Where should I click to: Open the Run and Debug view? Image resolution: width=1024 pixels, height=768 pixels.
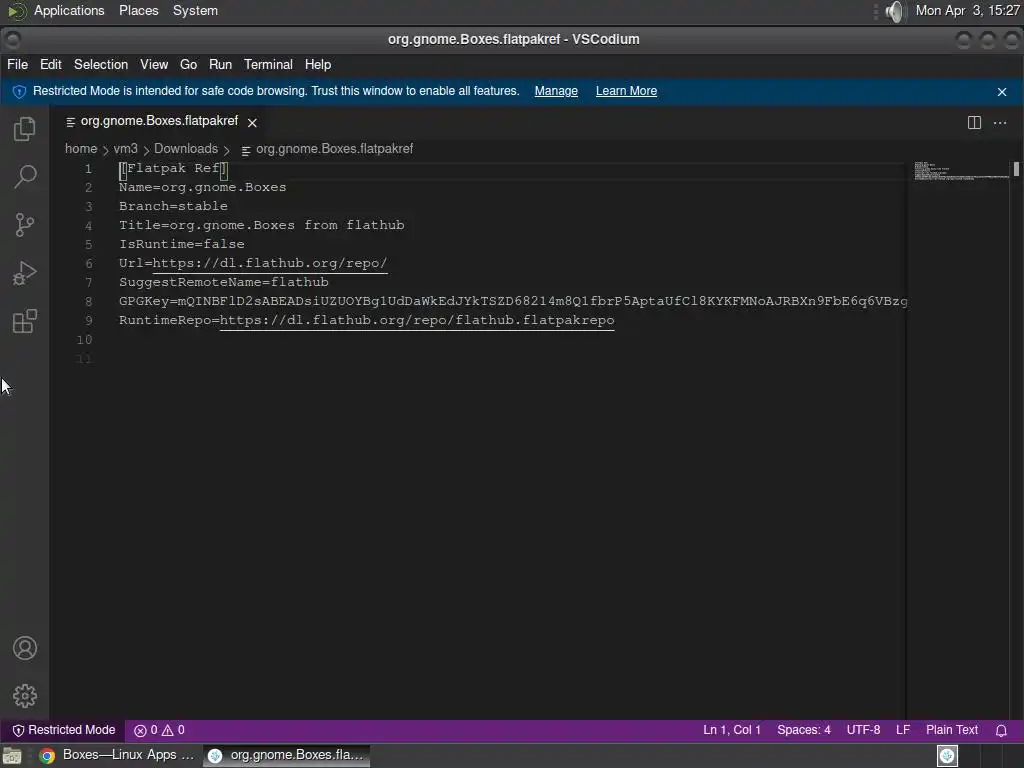pyautogui.click(x=25, y=273)
